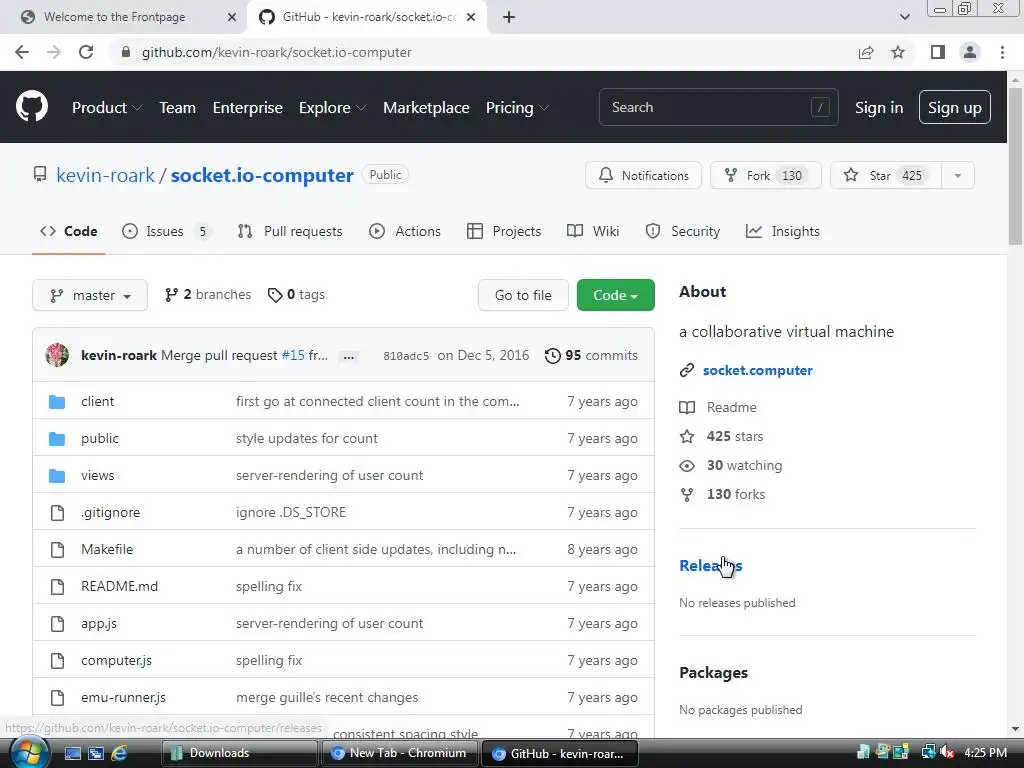
Task: Switch to the Insights tab
Action: point(782,231)
